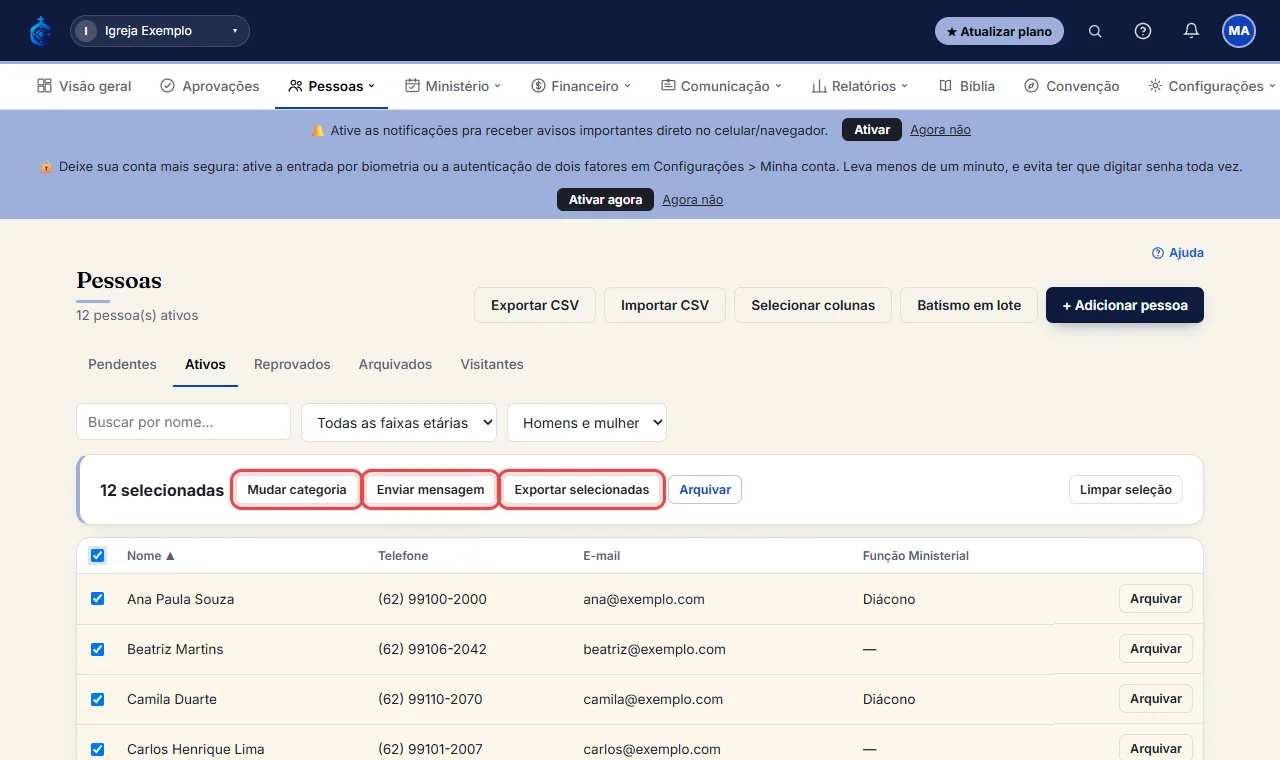Uncheck Camila Duarte's row checkbox
The image size is (1280, 760).
pyautogui.click(x=97, y=699)
